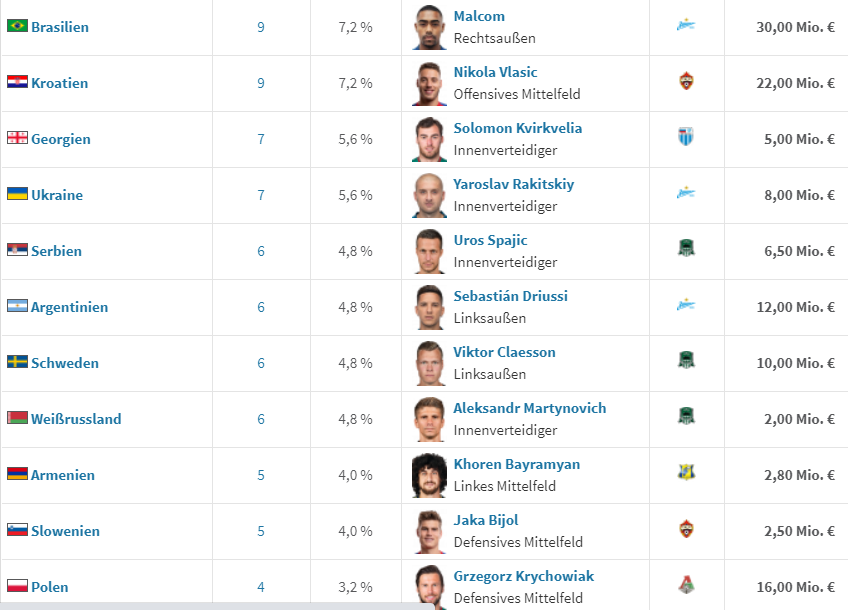Click the club crest in Malcom's row
The image size is (848, 610).
[685, 25]
